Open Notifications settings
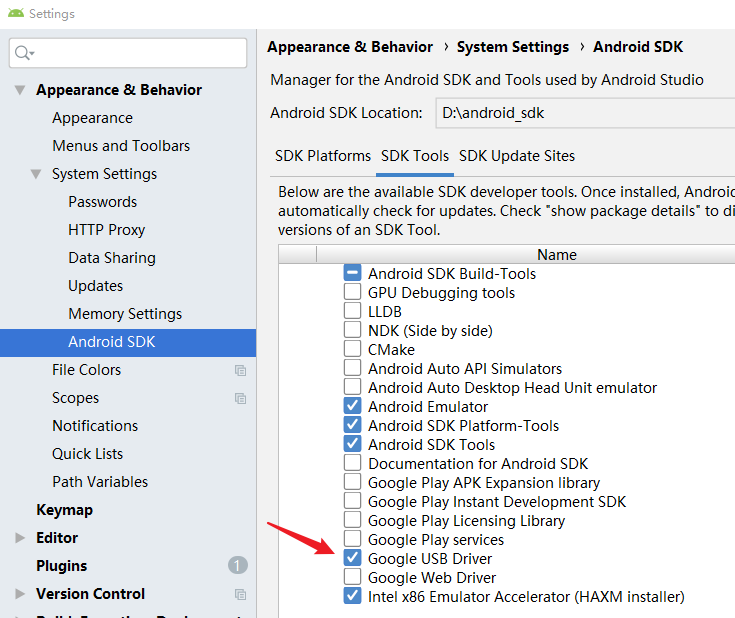Viewport: 735px width, 618px height. pyautogui.click(x=95, y=426)
